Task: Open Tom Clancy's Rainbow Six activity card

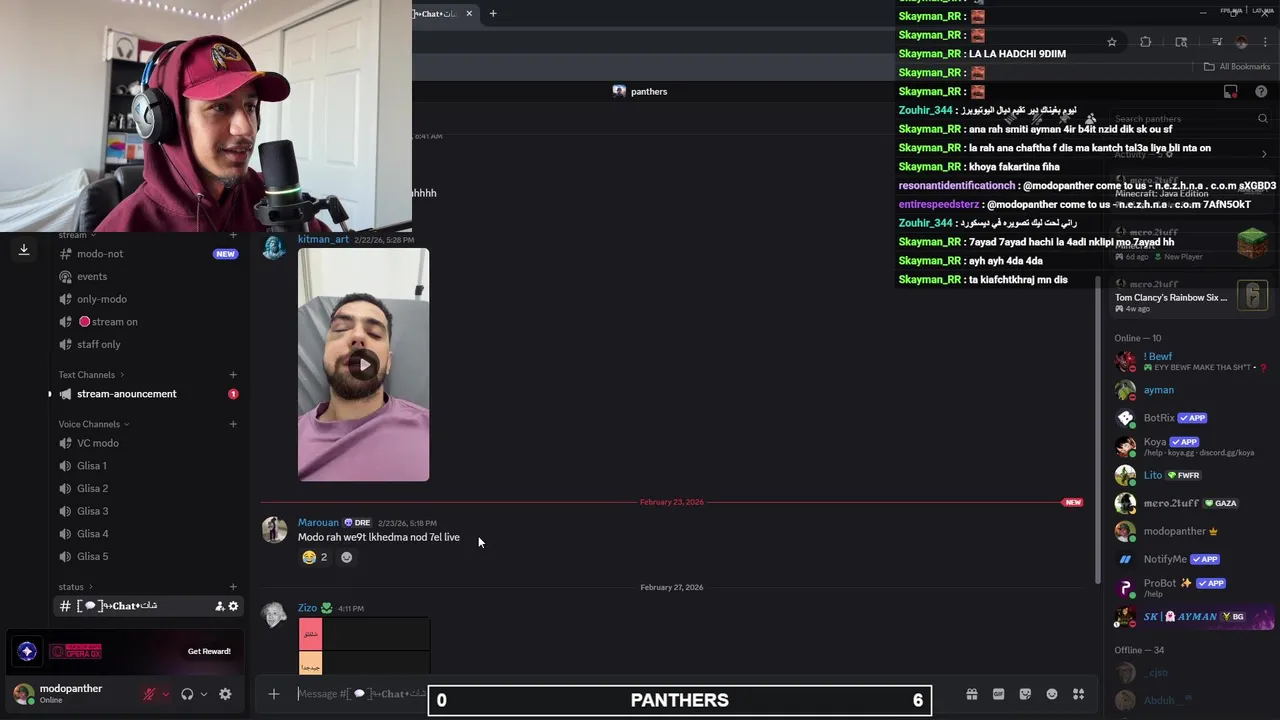Action: coord(1191,296)
